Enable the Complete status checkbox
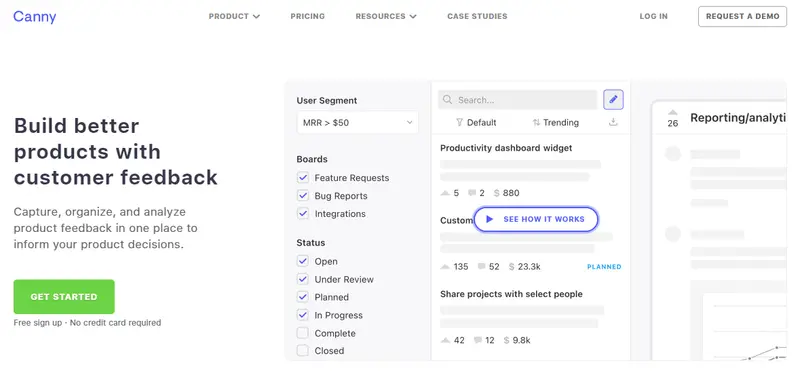This screenshot has height=371, width=800. (303, 333)
